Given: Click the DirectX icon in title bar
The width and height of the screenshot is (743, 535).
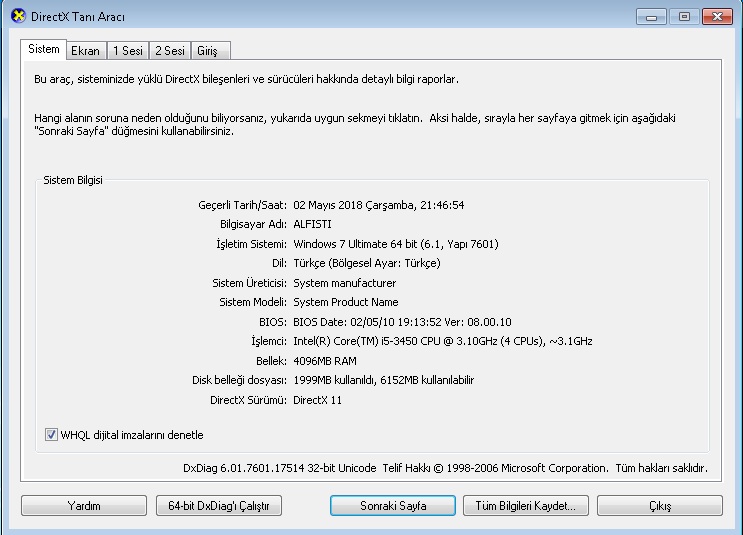Looking at the screenshot, I should click(17, 16).
